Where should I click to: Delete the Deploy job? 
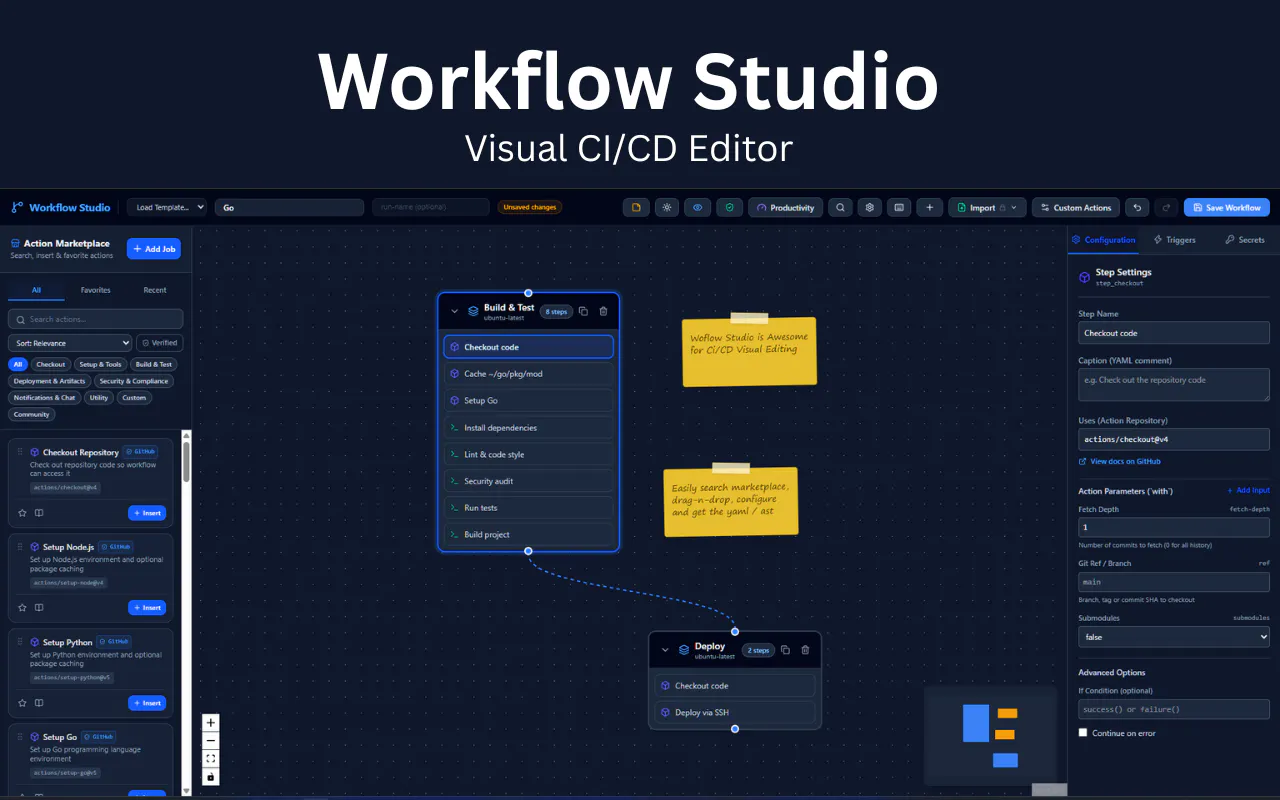(x=805, y=650)
